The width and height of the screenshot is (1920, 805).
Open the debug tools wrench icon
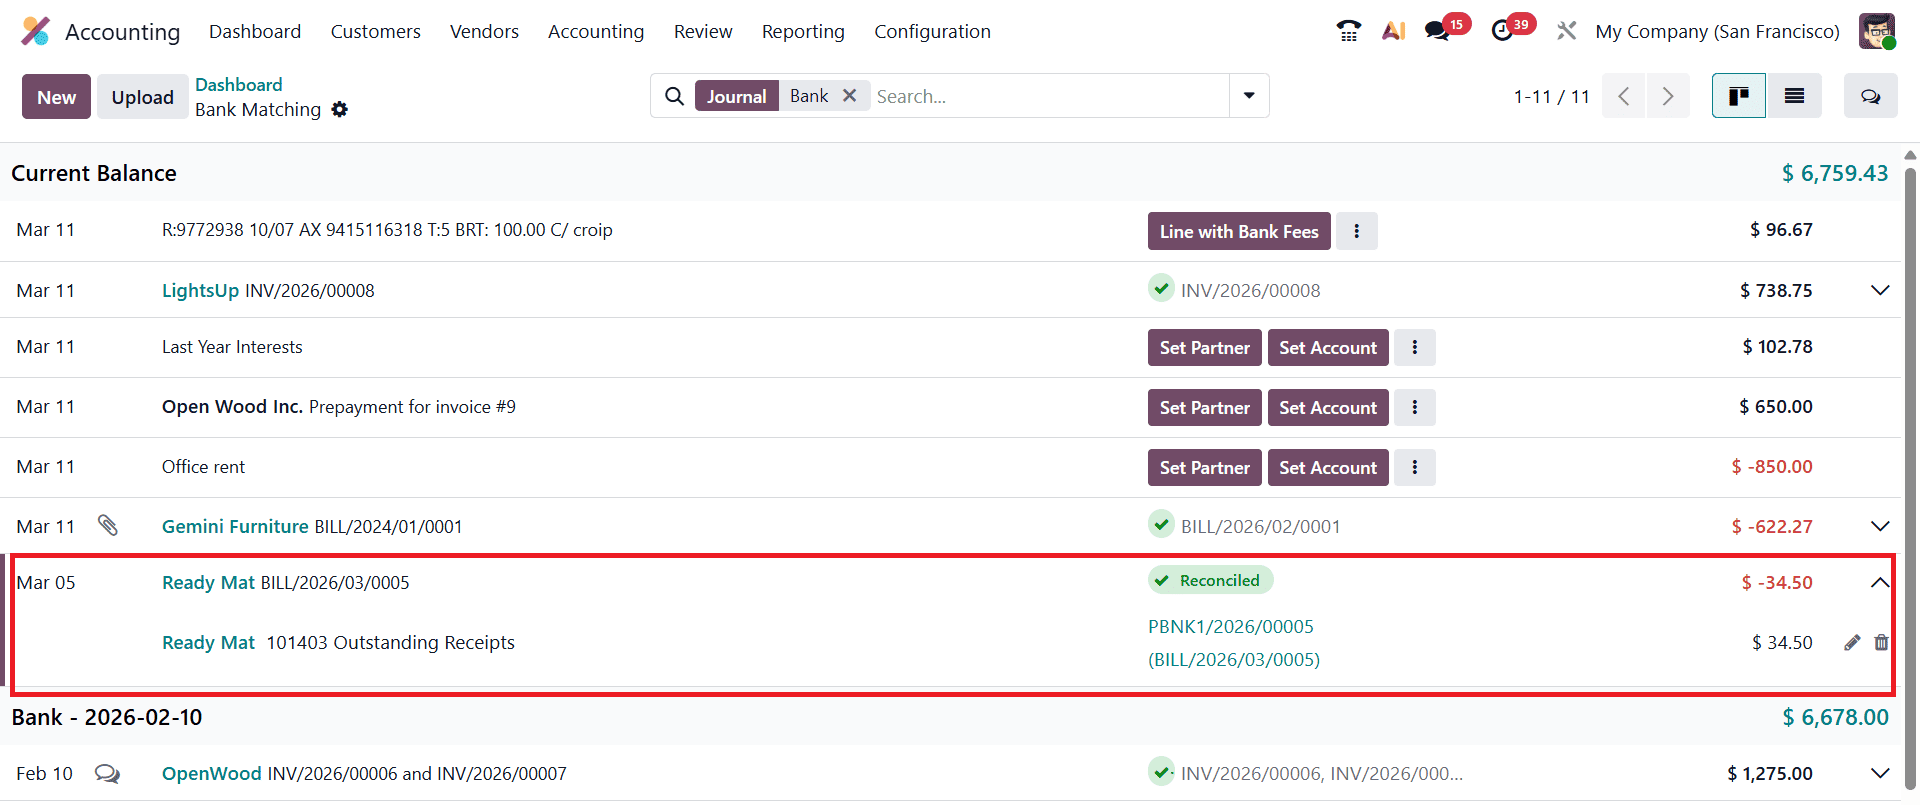coord(1566,31)
